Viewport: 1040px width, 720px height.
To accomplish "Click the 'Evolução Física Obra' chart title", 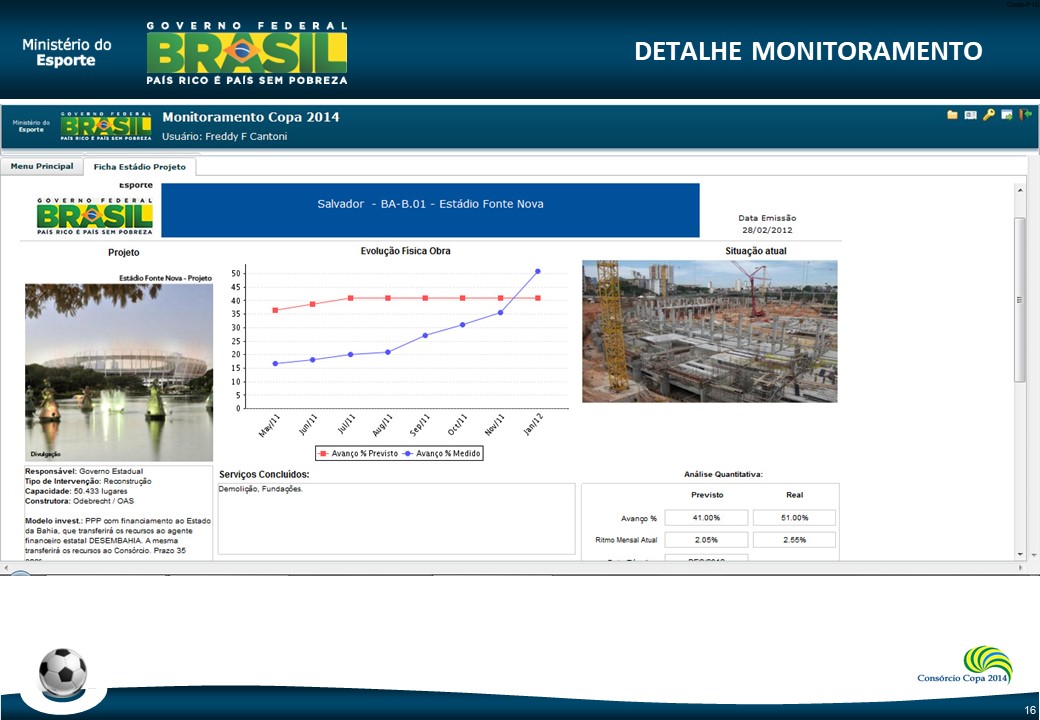I will pos(405,251).
